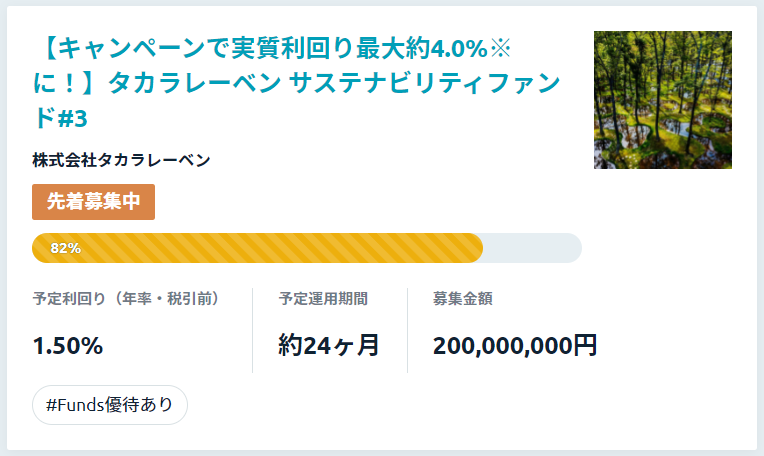This screenshot has width=764, height=456.
Task: Click the forest thumbnail image
Action: point(663,100)
